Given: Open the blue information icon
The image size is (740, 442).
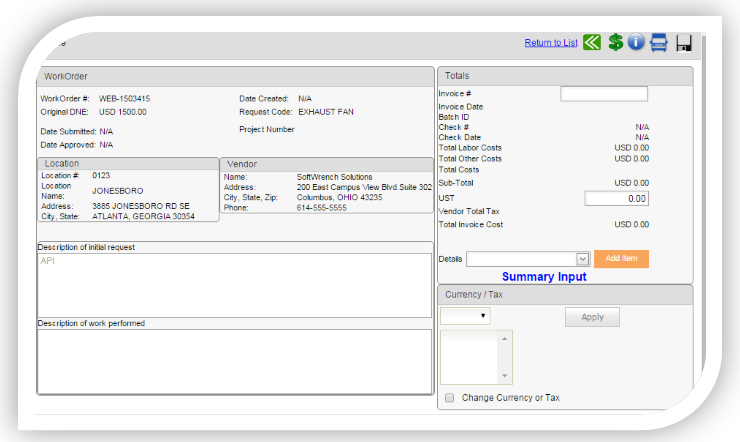Looking at the screenshot, I should pos(636,43).
